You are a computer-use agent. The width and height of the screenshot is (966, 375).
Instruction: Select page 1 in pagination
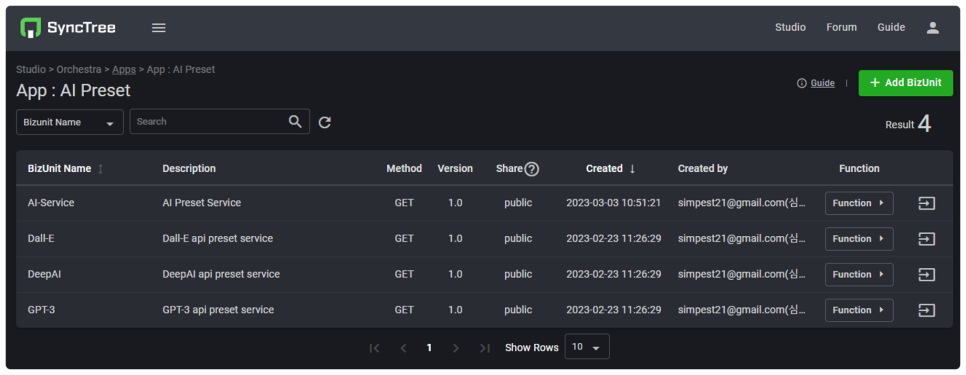(429, 348)
